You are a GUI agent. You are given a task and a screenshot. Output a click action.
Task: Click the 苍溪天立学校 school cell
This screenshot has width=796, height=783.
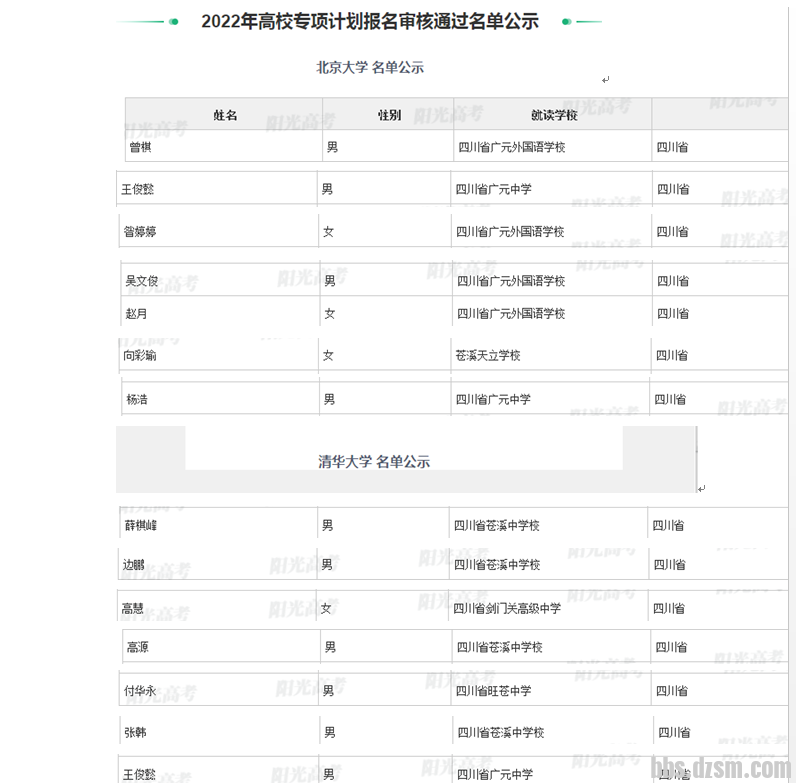[488, 355]
